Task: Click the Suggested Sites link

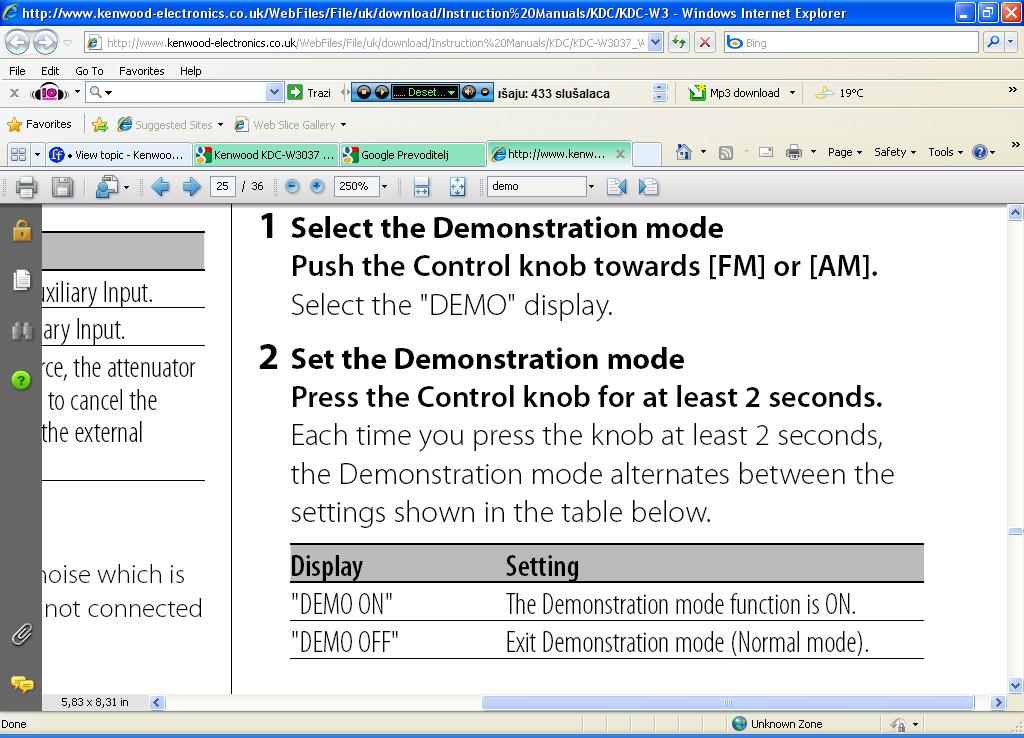Action: (172, 125)
